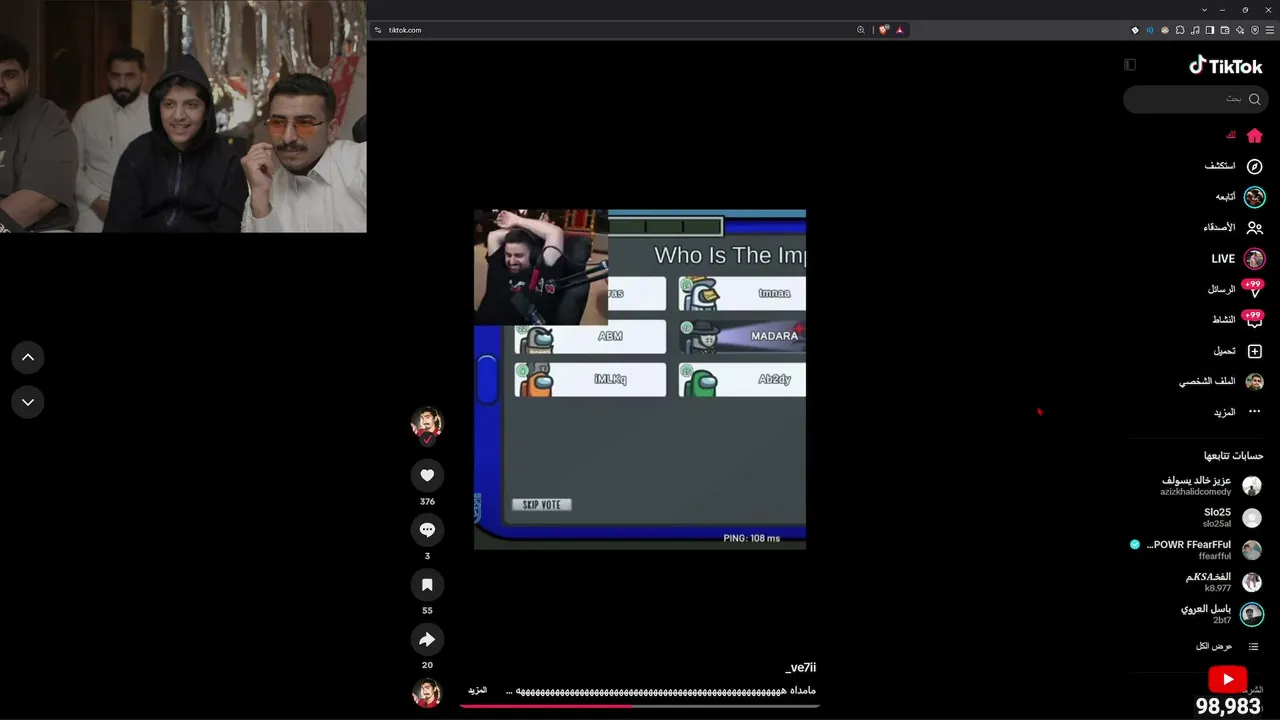This screenshot has height=720, width=1280.
Task: Open the sound disc avatar below share
Action: click(427, 693)
